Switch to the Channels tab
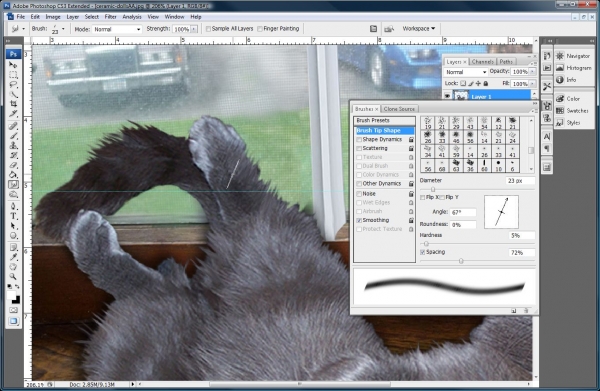The height and width of the screenshot is (391, 600). click(483, 62)
